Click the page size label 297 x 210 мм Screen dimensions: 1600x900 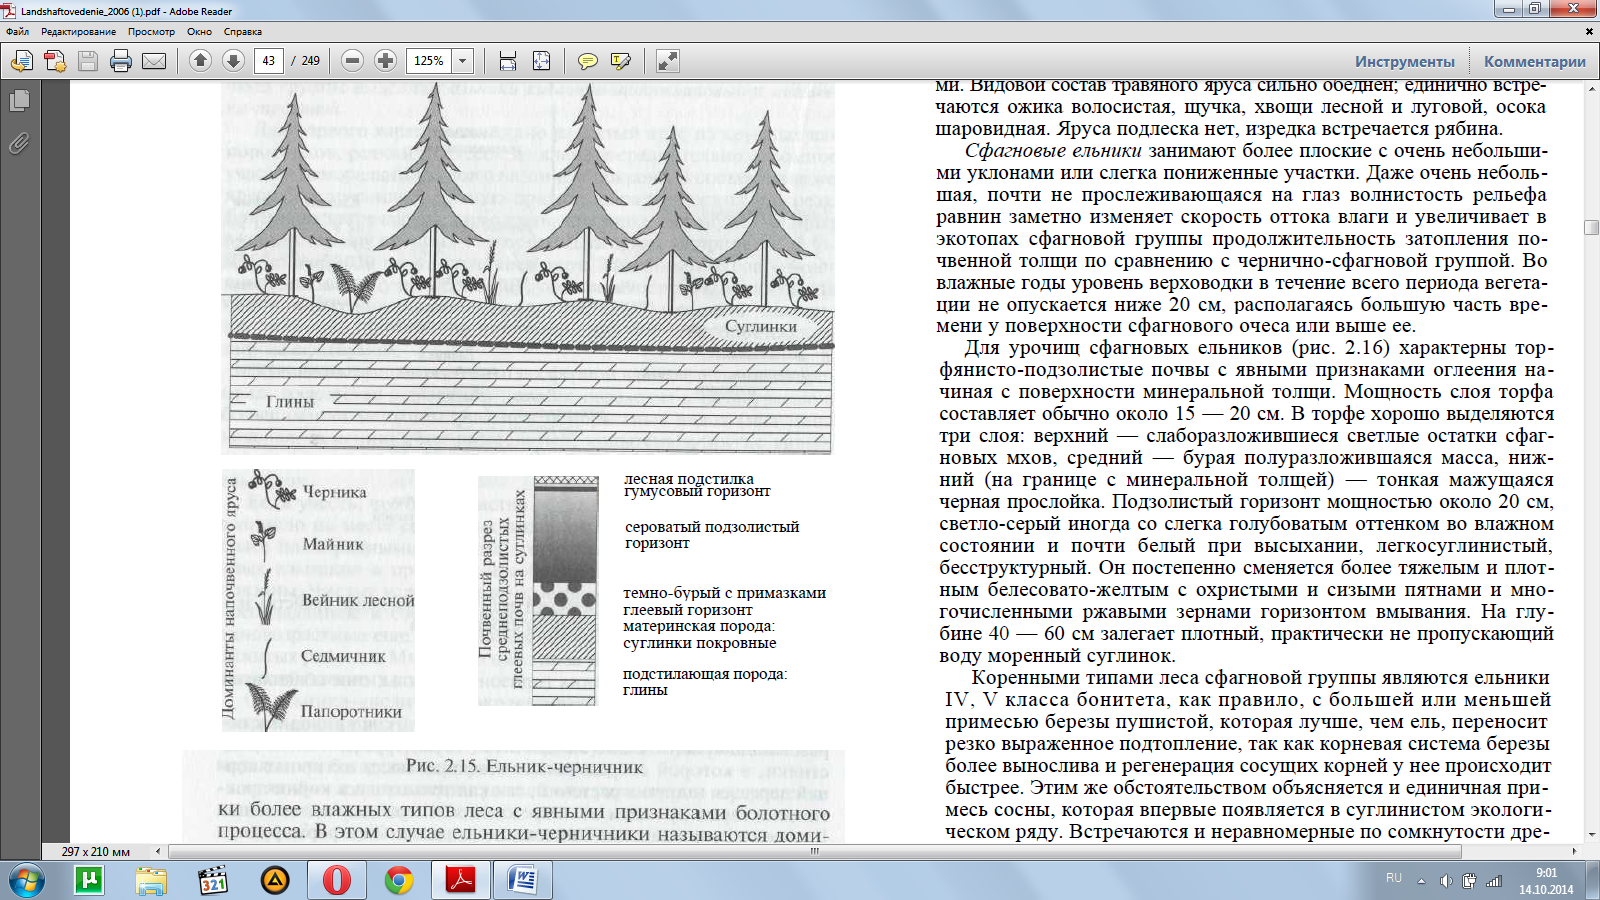96,852
